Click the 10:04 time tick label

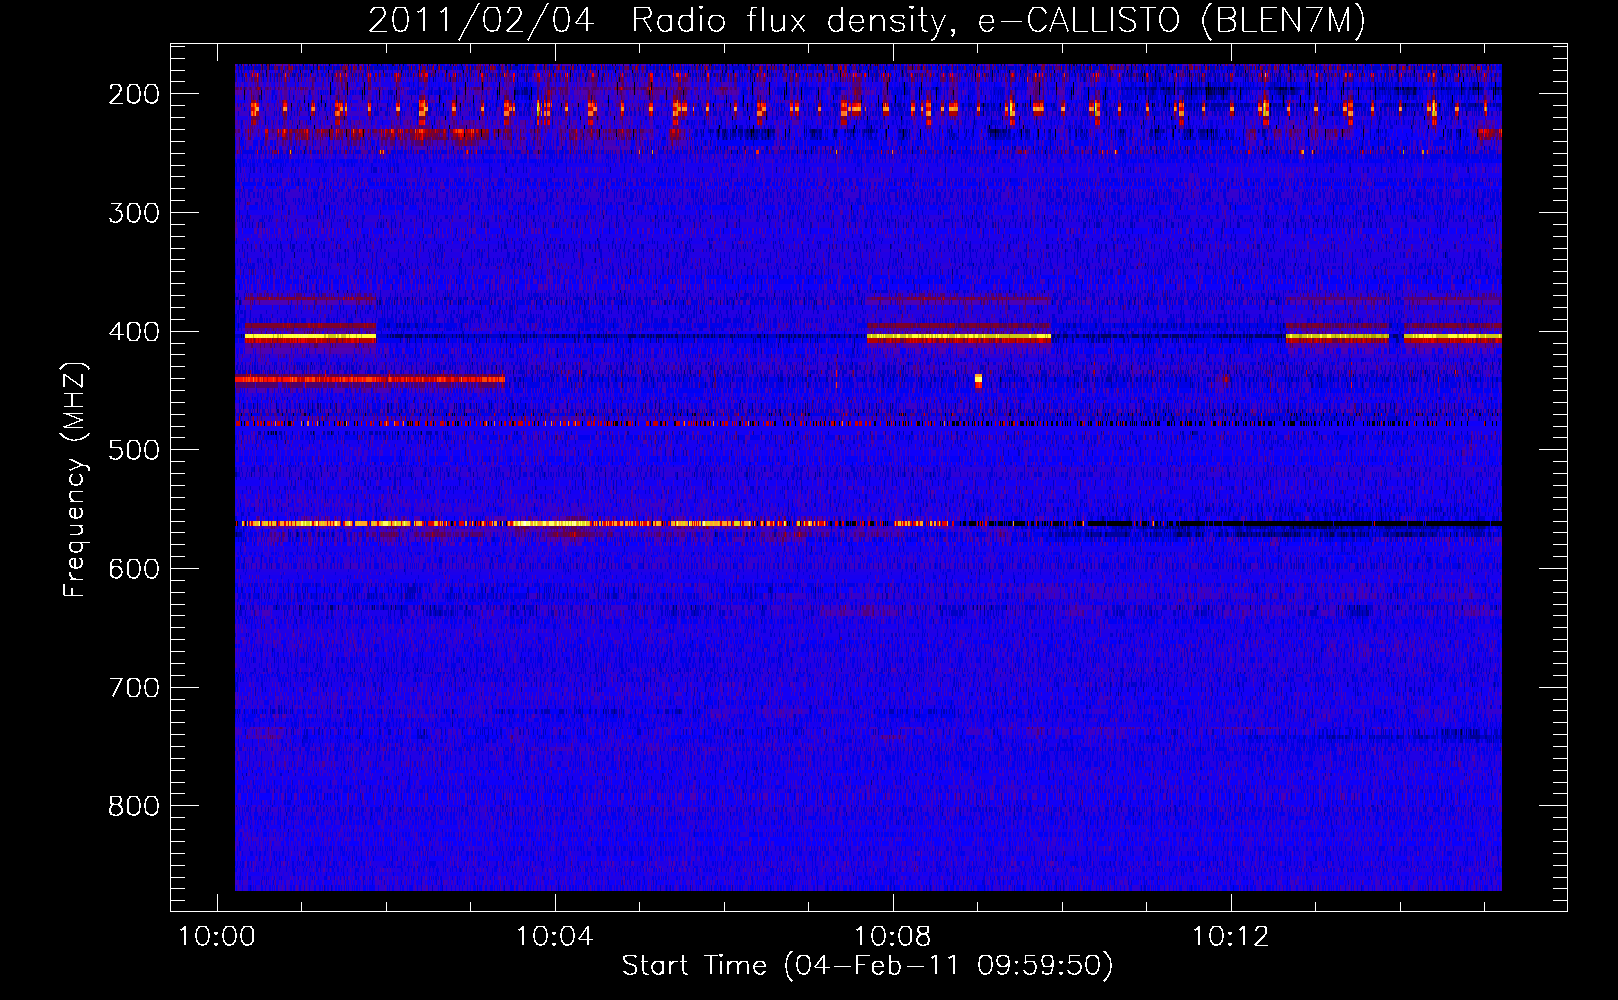pyautogui.click(x=554, y=937)
